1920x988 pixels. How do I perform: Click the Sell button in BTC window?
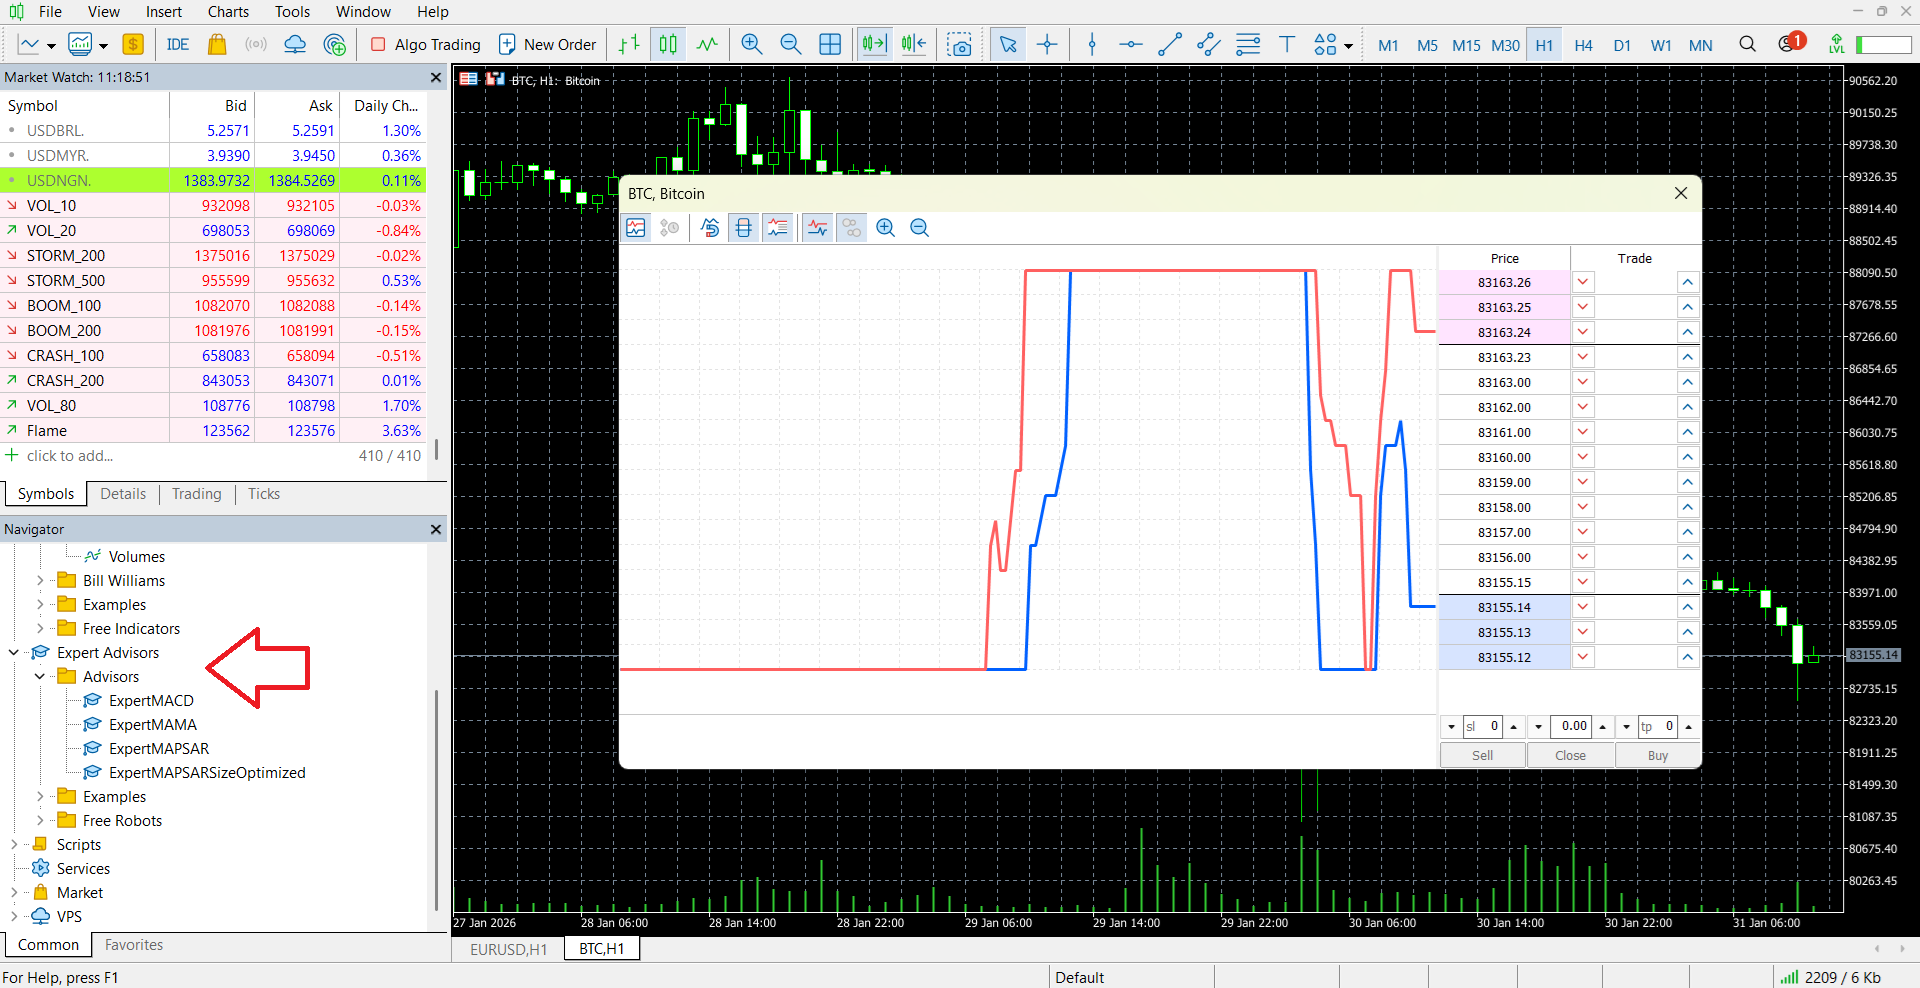point(1482,755)
